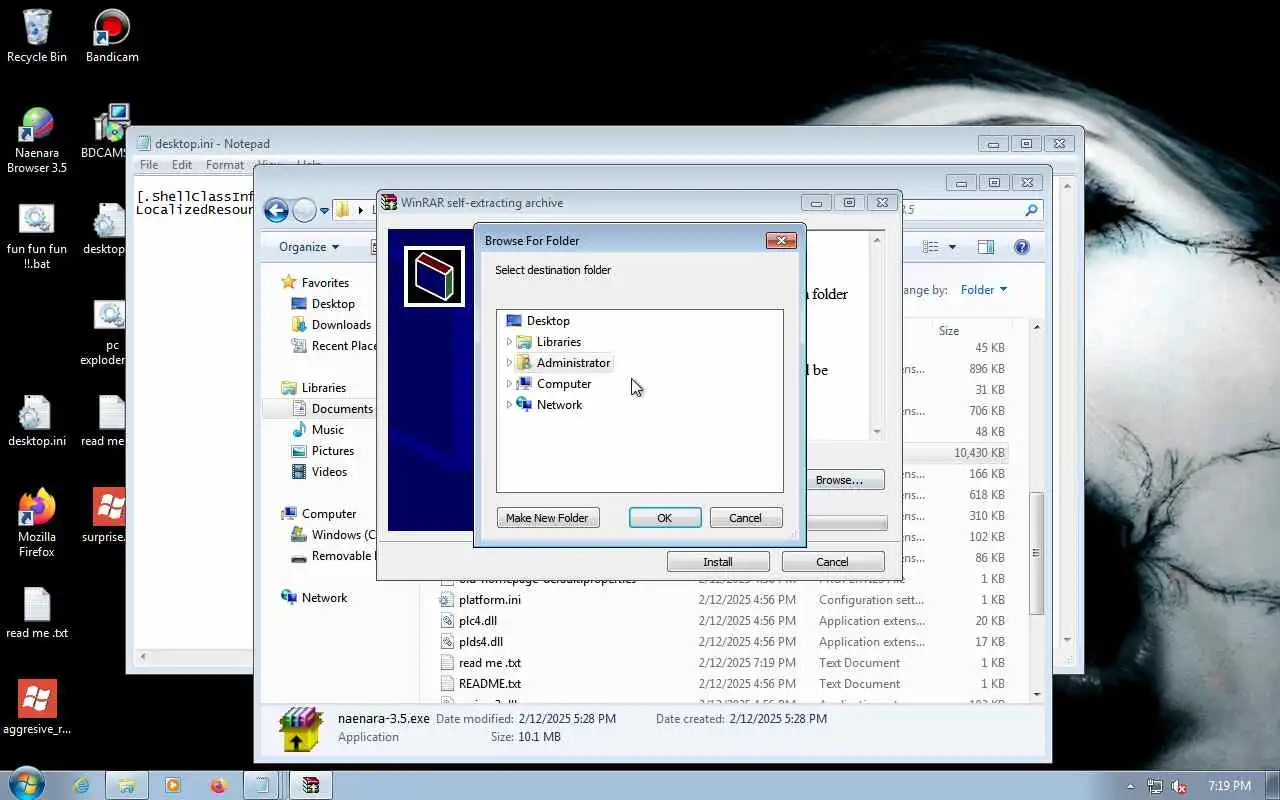Close the Browse For Folder dialog

[781, 240]
